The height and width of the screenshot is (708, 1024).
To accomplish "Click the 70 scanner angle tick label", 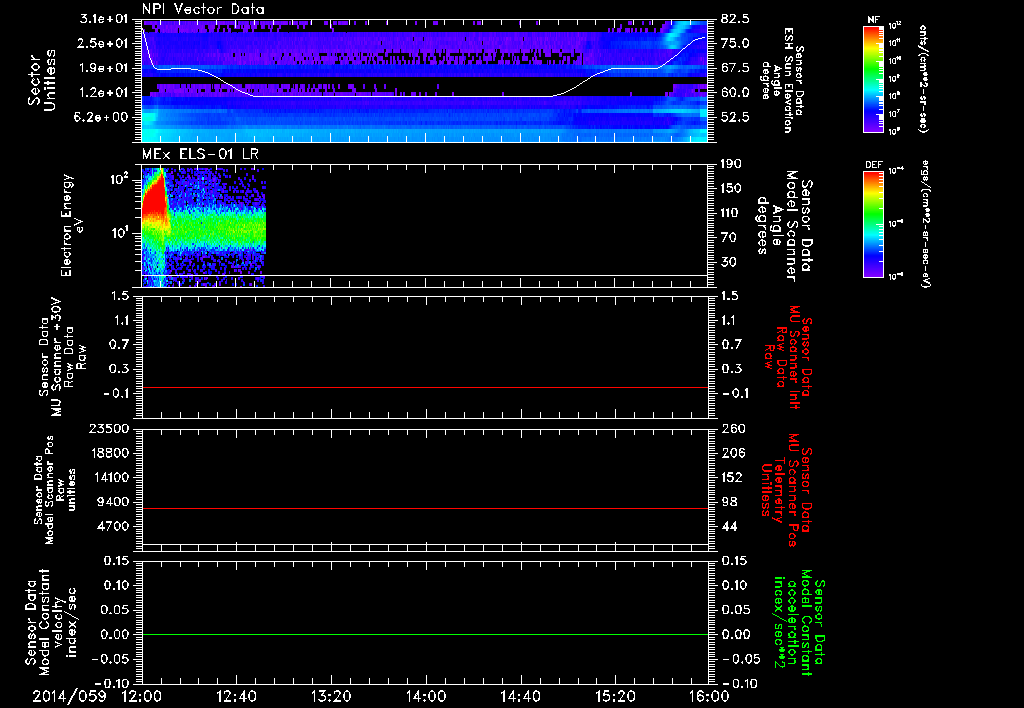I will (x=728, y=238).
